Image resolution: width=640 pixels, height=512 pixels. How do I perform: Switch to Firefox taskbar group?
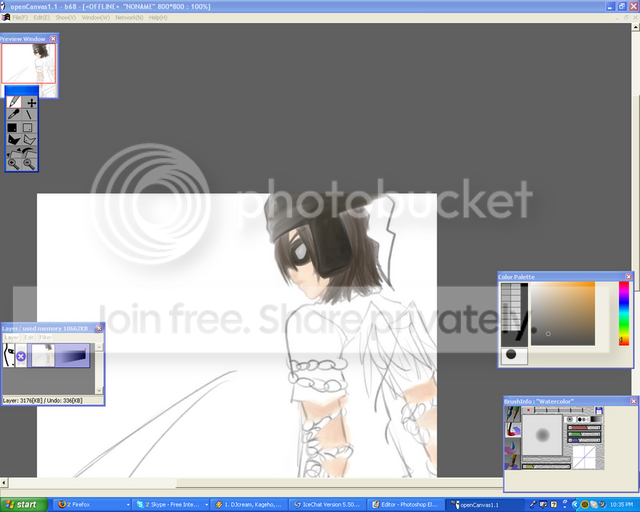[x=93, y=505]
